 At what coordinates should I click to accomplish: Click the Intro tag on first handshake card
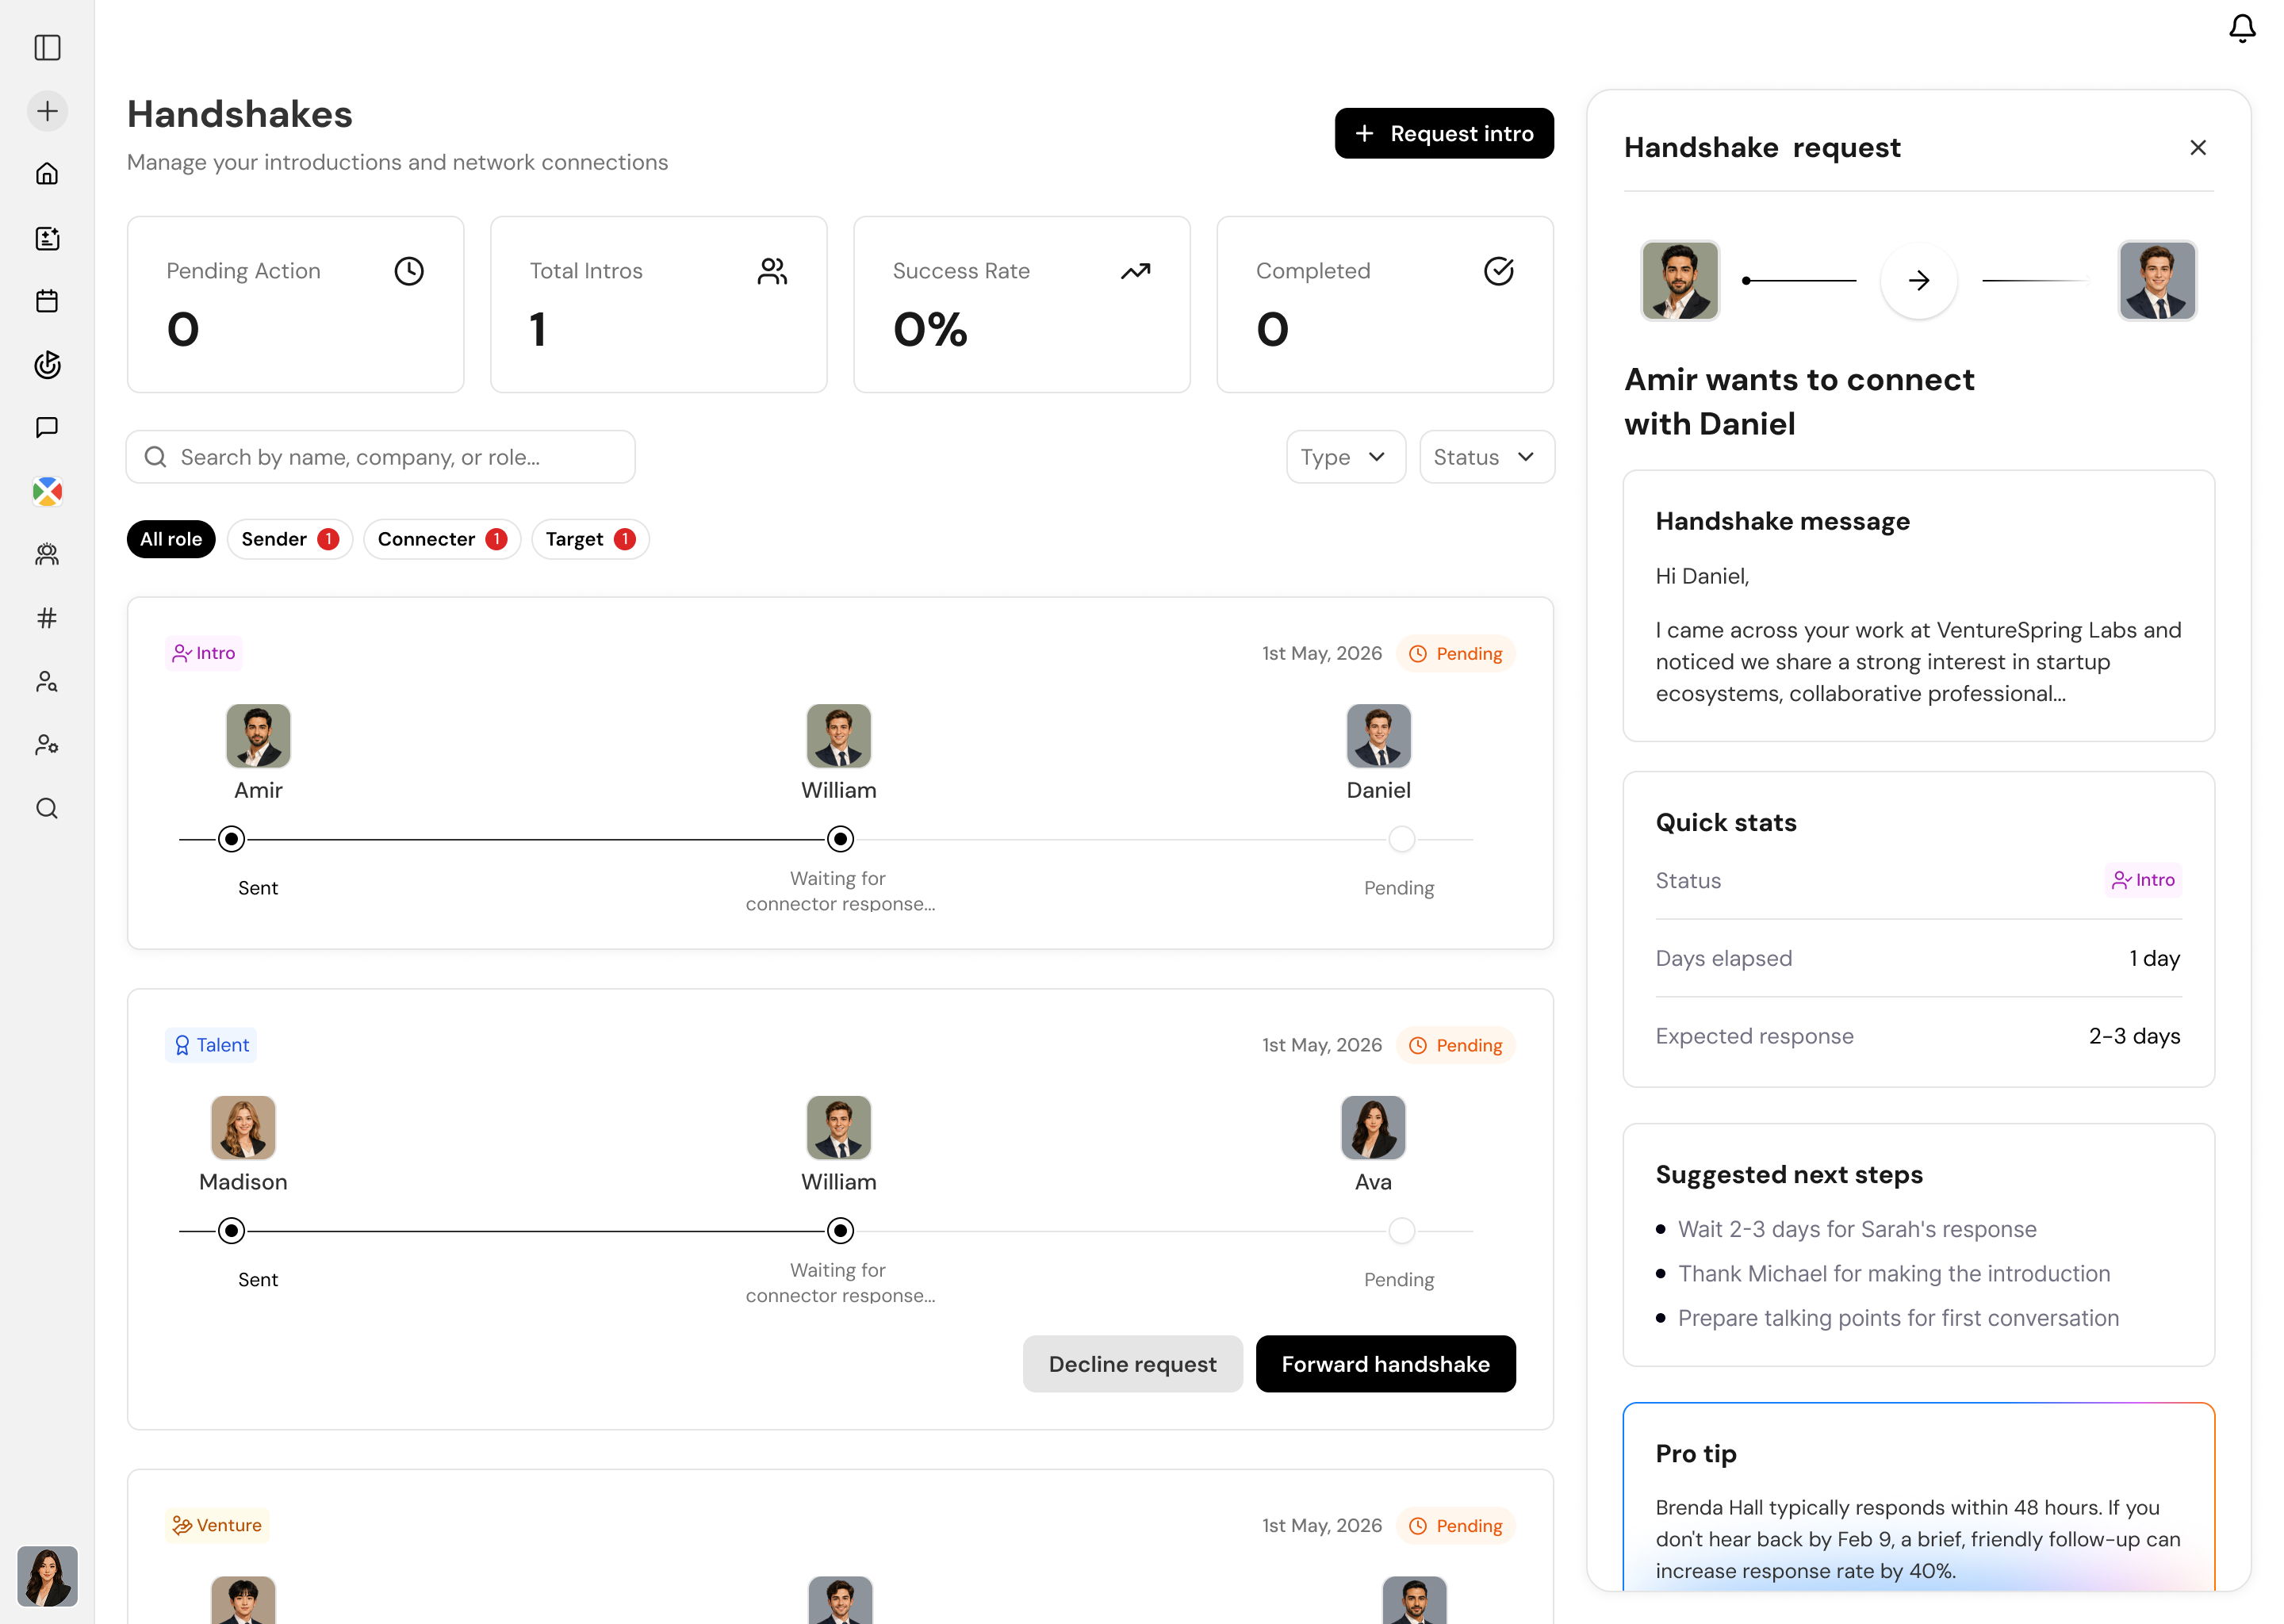204,653
